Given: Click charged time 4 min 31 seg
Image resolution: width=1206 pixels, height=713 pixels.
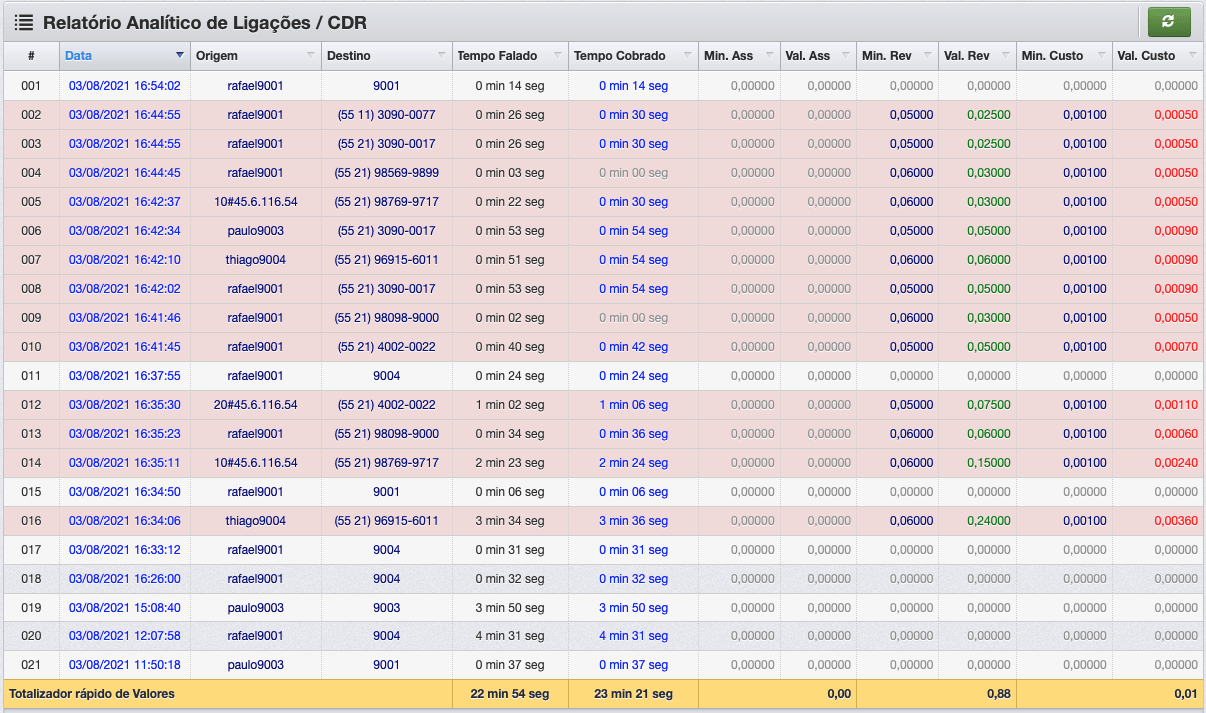Looking at the screenshot, I should (633, 636).
